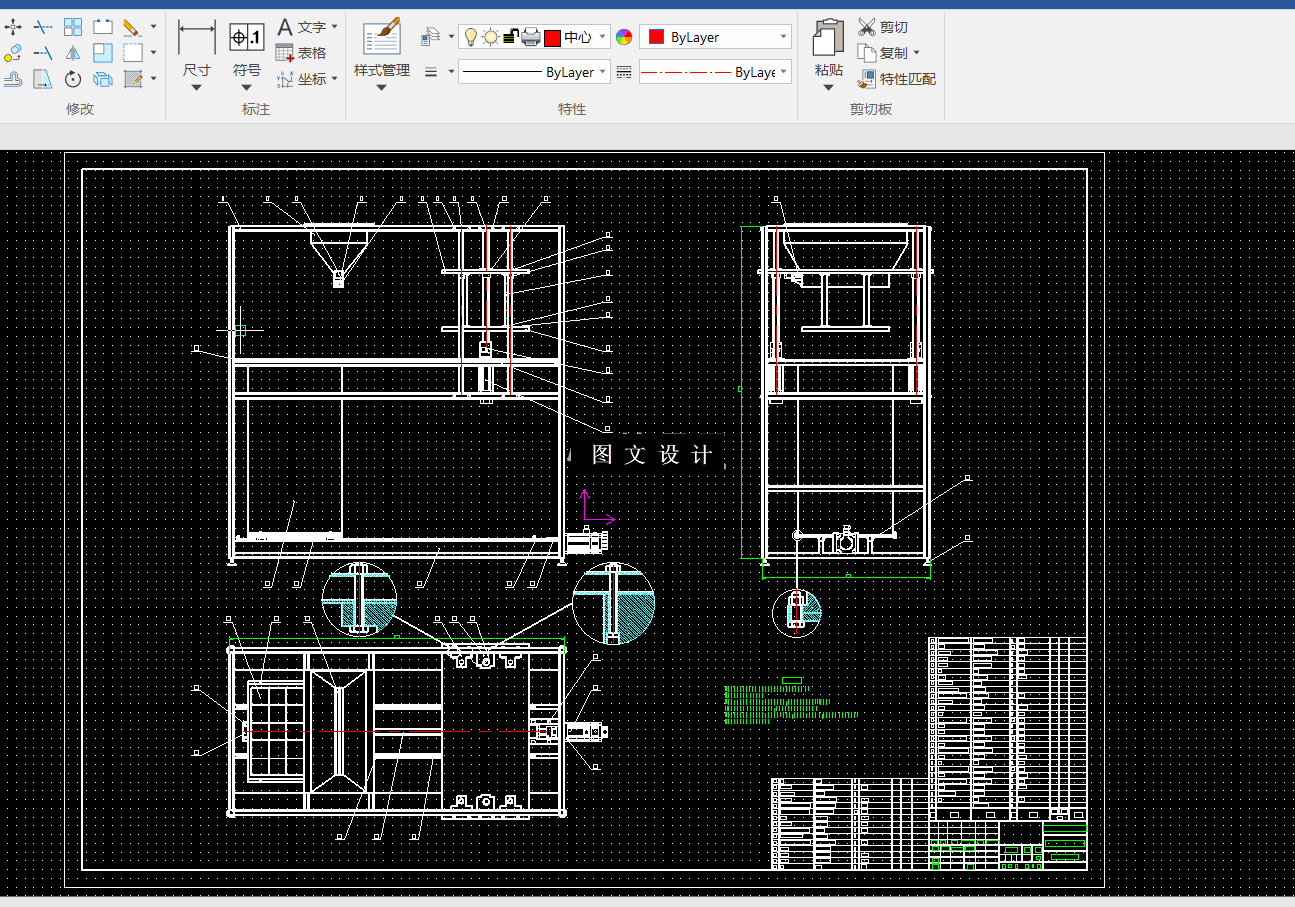Click the red ByLayer color square

click(x=656, y=37)
